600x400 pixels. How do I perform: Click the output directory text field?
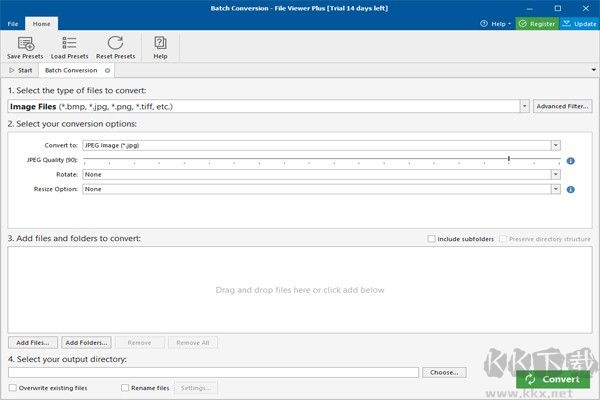(x=212, y=372)
